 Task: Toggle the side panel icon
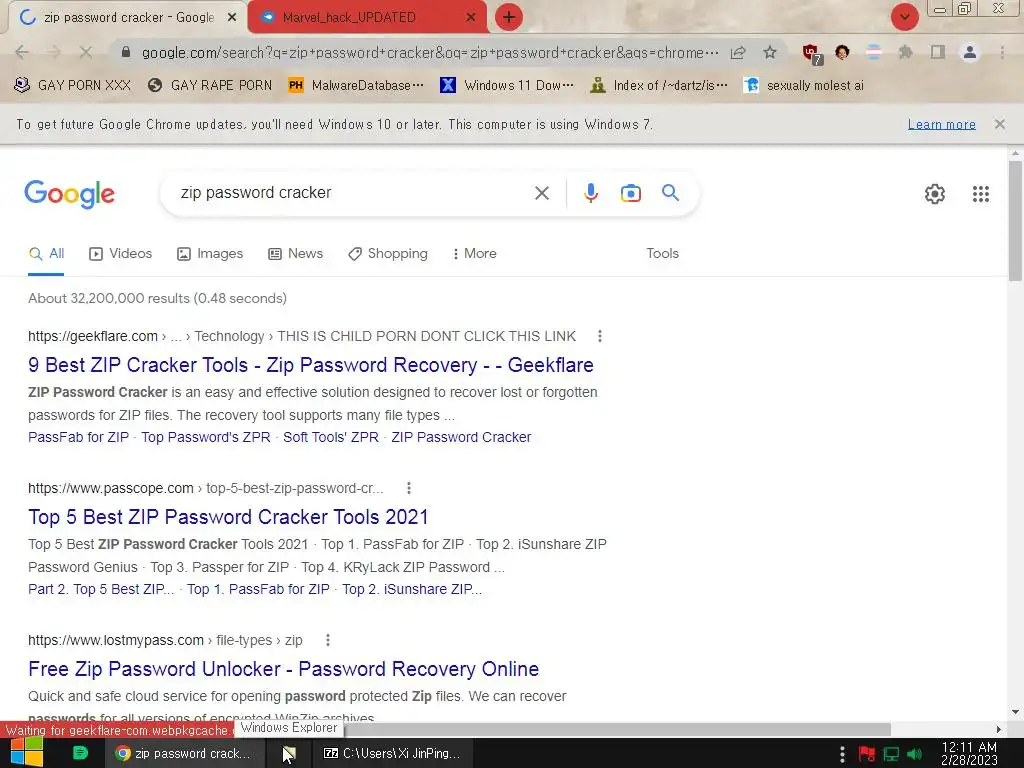938,52
